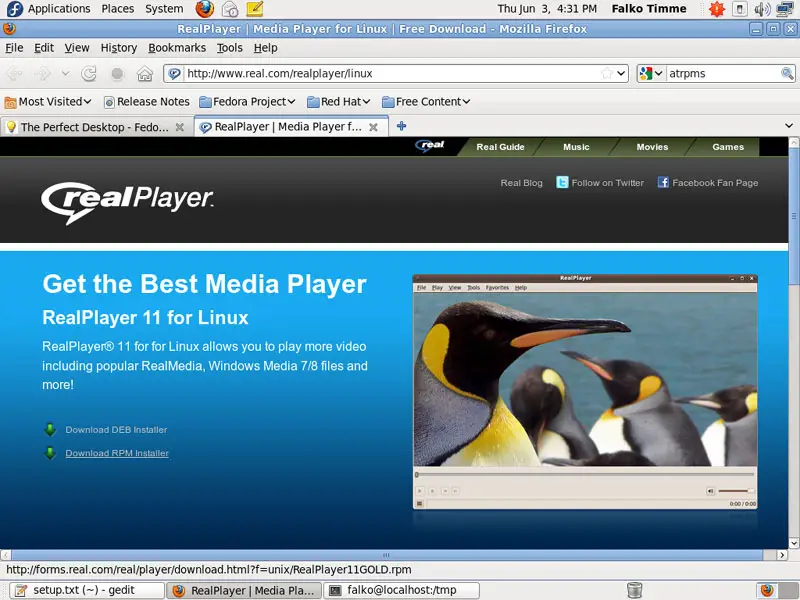Open the history dropdown next to Forward button

65,73
